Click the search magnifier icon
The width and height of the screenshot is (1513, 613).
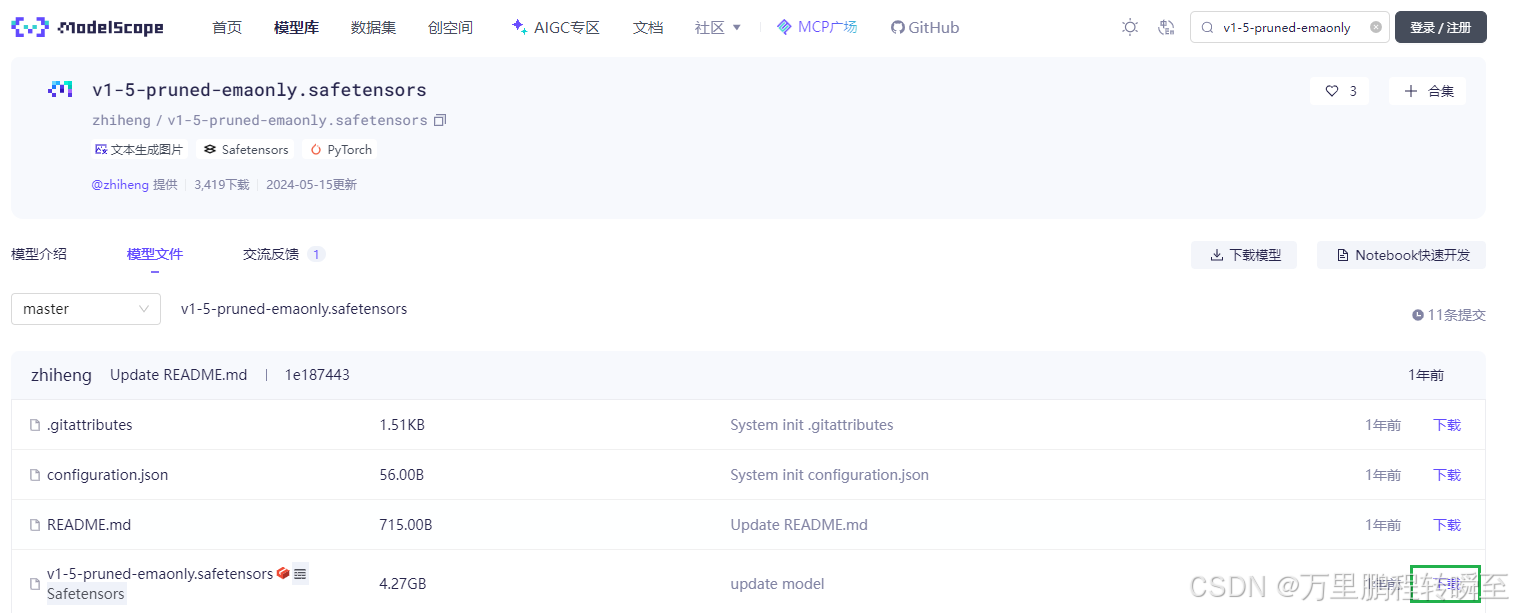pyautogui.click(x=1208, y=28)
